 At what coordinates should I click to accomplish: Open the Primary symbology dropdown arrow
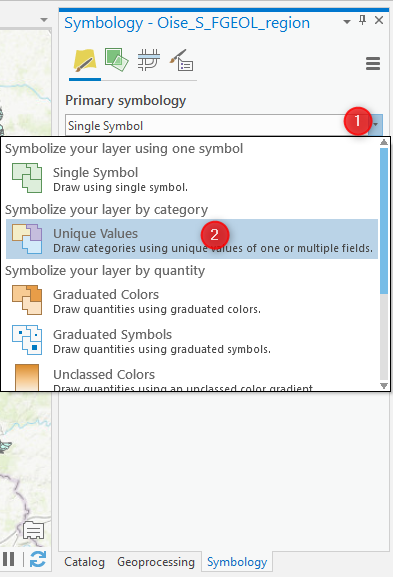click(375, 125)
